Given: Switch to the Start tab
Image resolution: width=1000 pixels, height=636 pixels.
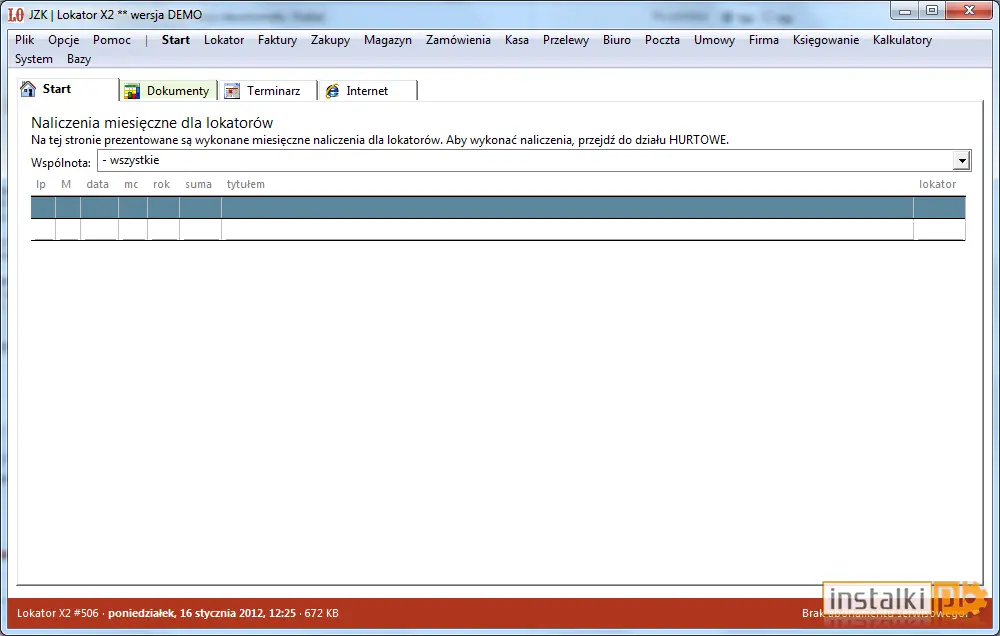Looking at the screenshot, I should [68, 89].
